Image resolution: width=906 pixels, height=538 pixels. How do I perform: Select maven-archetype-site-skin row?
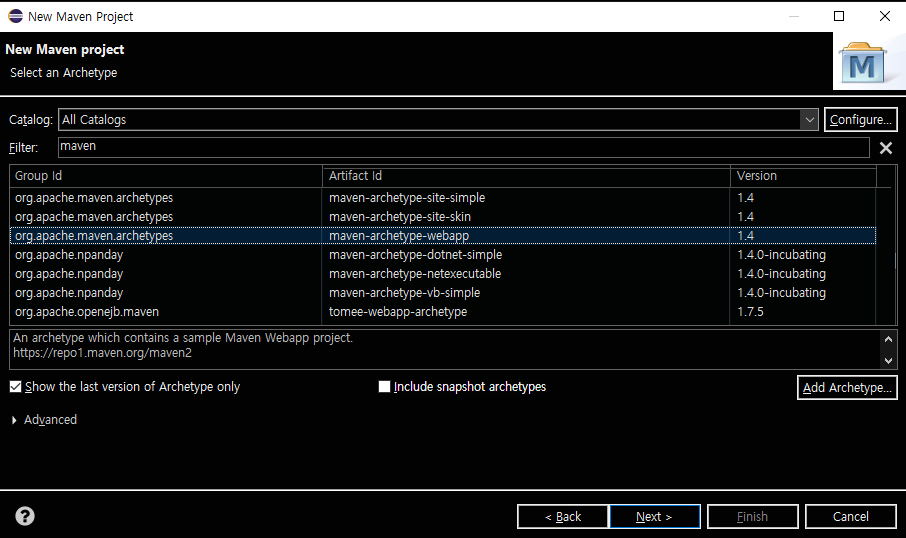443,217
